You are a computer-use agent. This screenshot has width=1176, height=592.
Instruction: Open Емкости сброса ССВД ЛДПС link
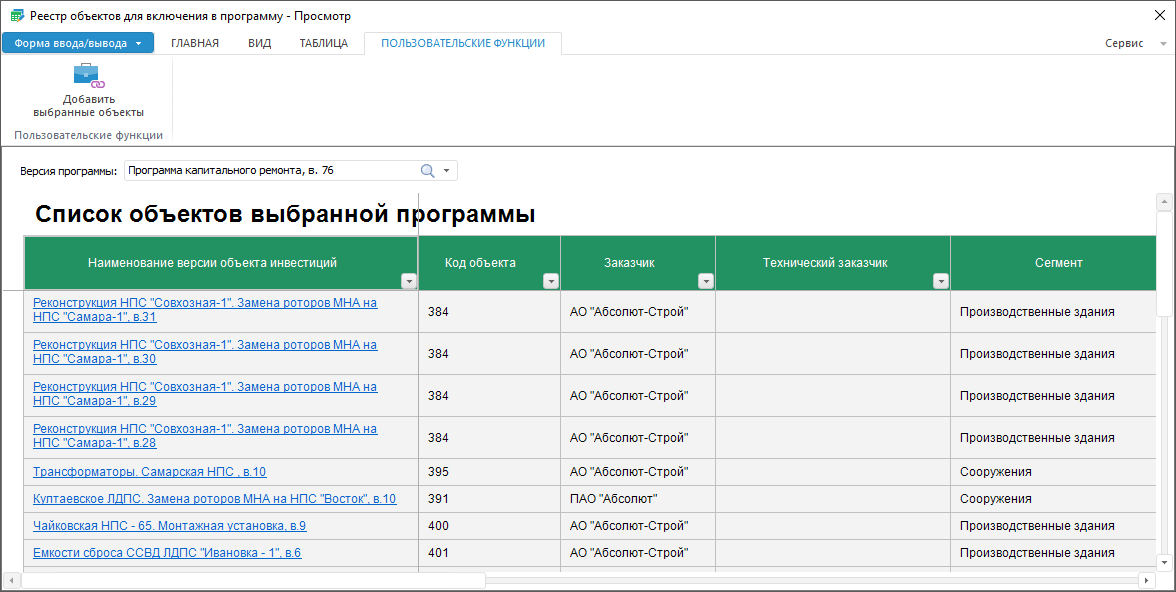coord(167,553)
